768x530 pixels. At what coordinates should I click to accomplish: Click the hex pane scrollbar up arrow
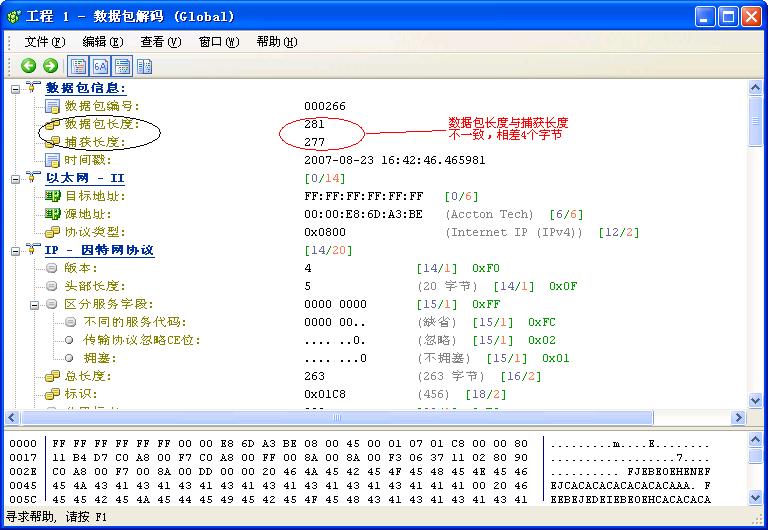click(x=755, y=439)
